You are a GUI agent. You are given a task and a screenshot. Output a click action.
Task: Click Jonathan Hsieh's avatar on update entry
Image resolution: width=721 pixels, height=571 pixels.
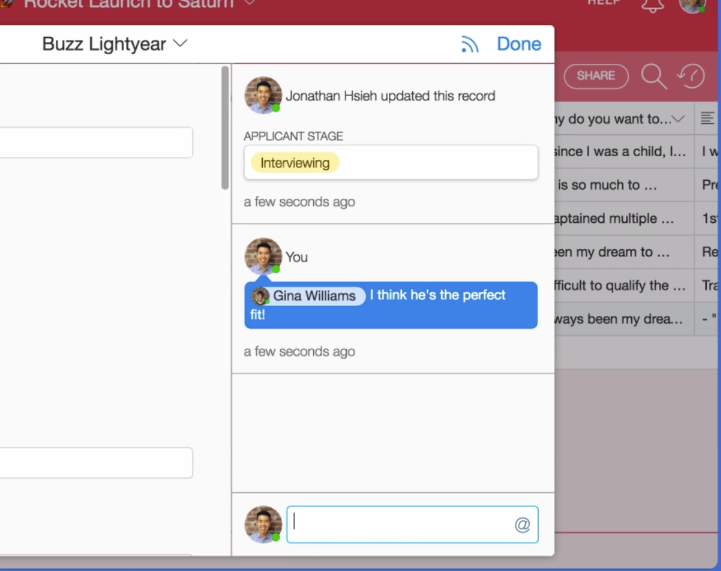click(263, 95)
